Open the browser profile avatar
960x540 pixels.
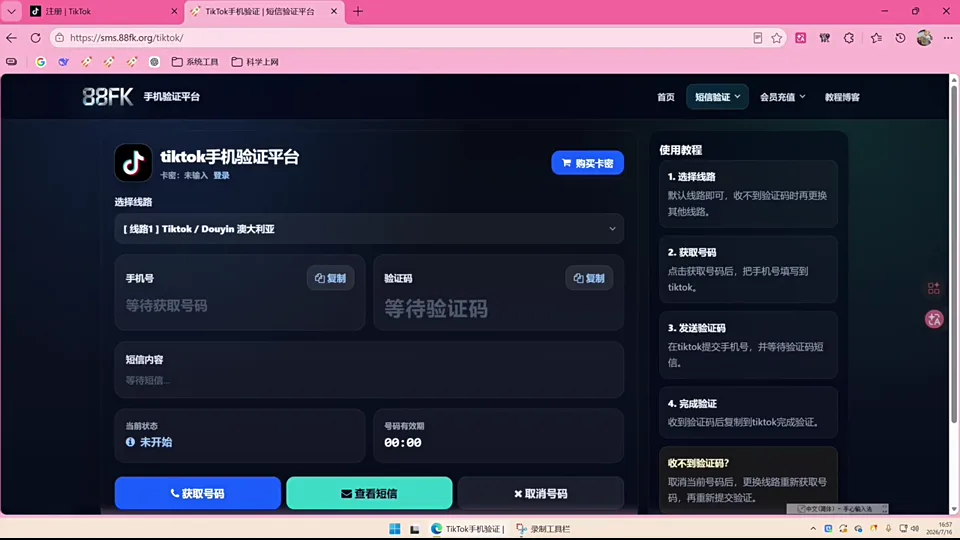924,38
